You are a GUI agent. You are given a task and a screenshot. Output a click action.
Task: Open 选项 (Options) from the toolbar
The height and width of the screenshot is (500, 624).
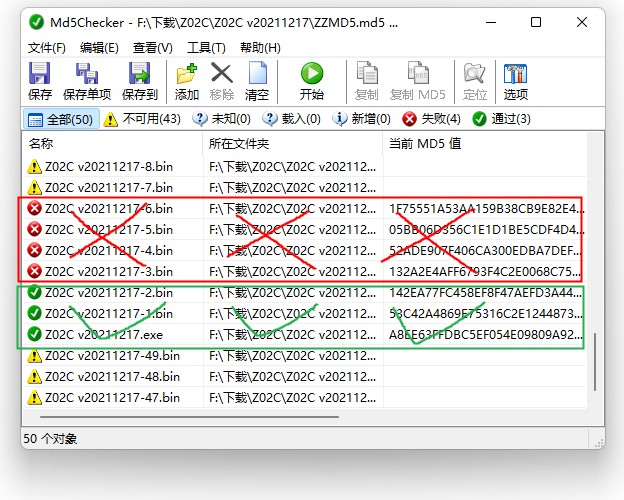516,80
